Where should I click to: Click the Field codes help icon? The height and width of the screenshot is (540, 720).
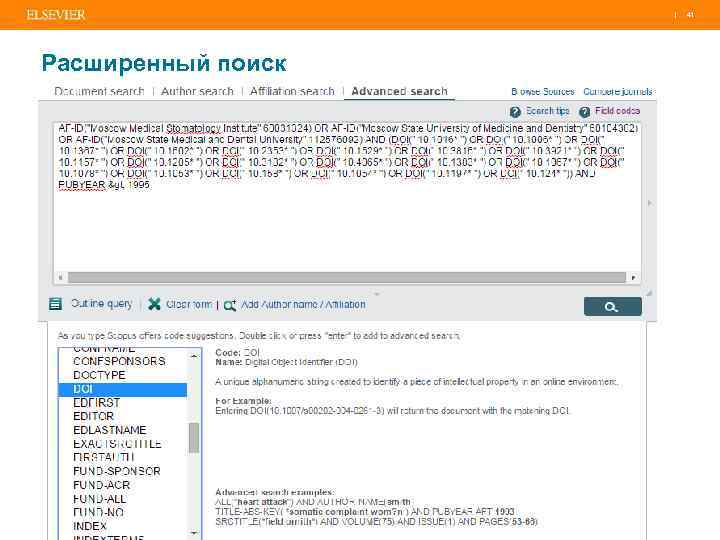point(584,112)
